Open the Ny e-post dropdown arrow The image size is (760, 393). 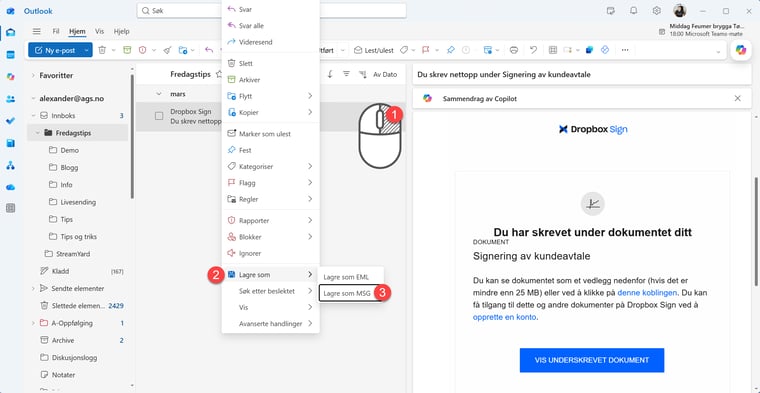86,50
